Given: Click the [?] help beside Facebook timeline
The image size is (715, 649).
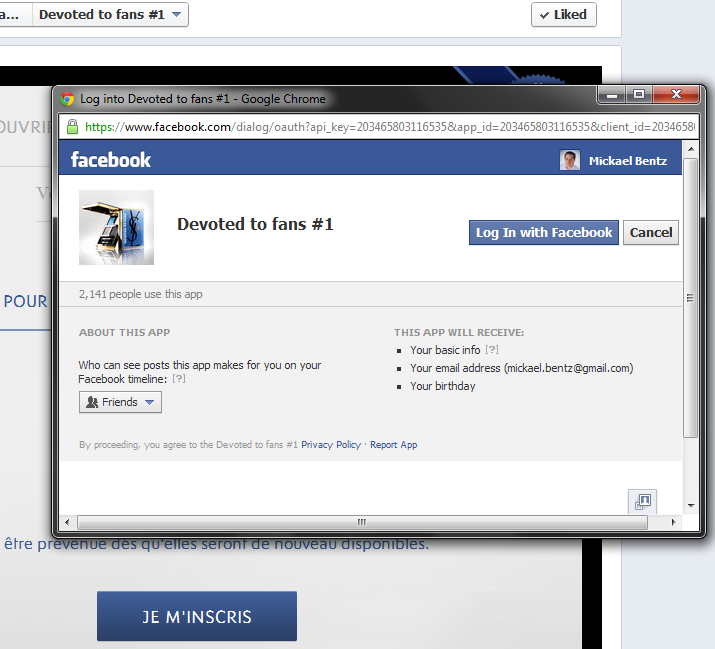Looking at the screenshot, I should [179, 379].
